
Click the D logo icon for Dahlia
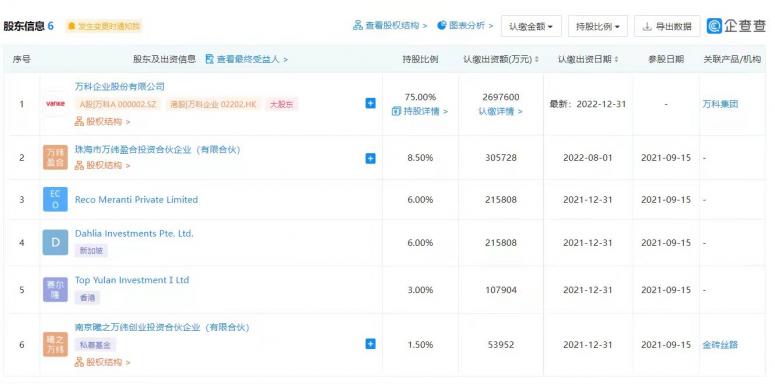coord(55,242)
